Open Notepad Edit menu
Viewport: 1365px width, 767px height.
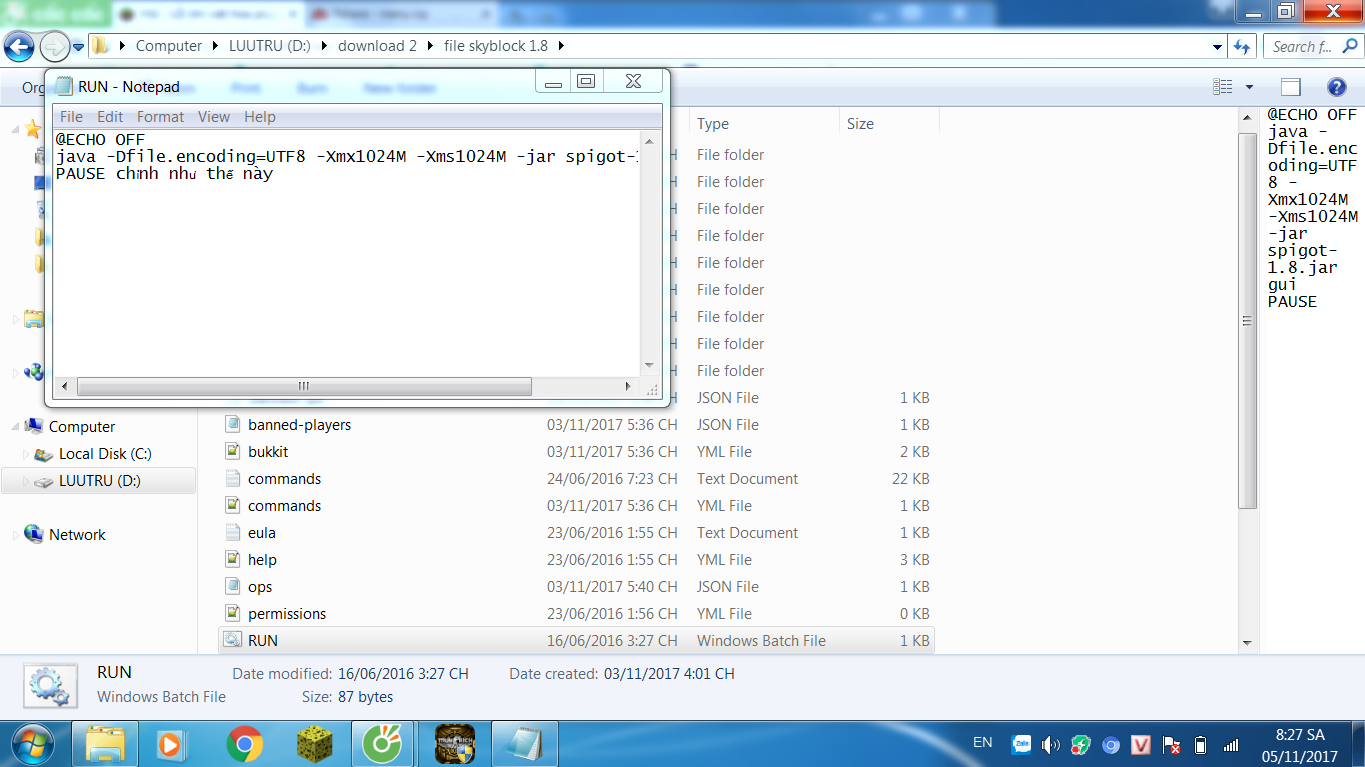click(x=110, y=117)
